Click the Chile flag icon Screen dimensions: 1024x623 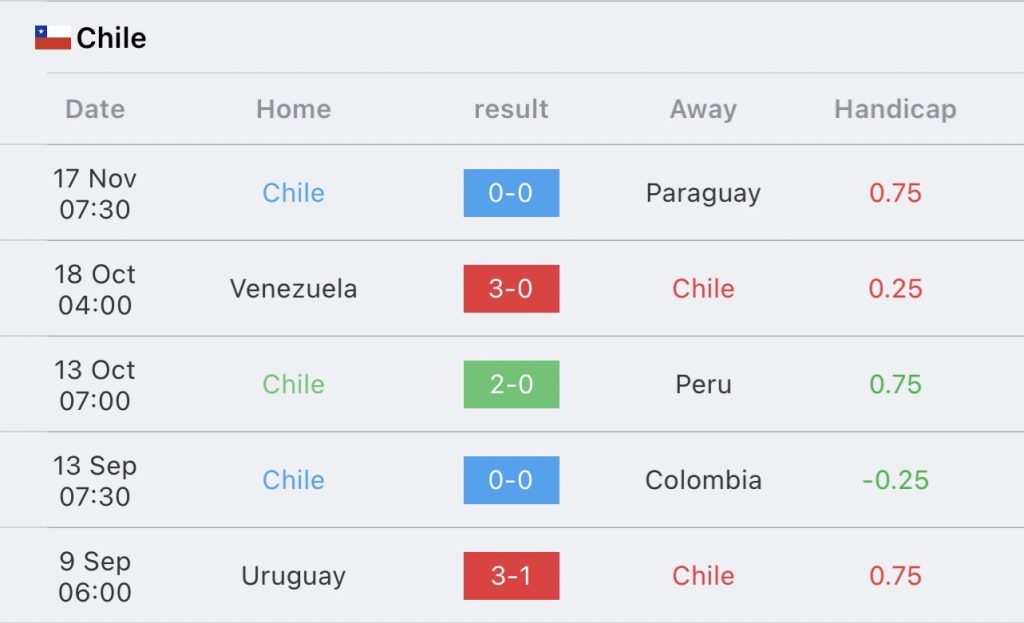coord(53,38)
